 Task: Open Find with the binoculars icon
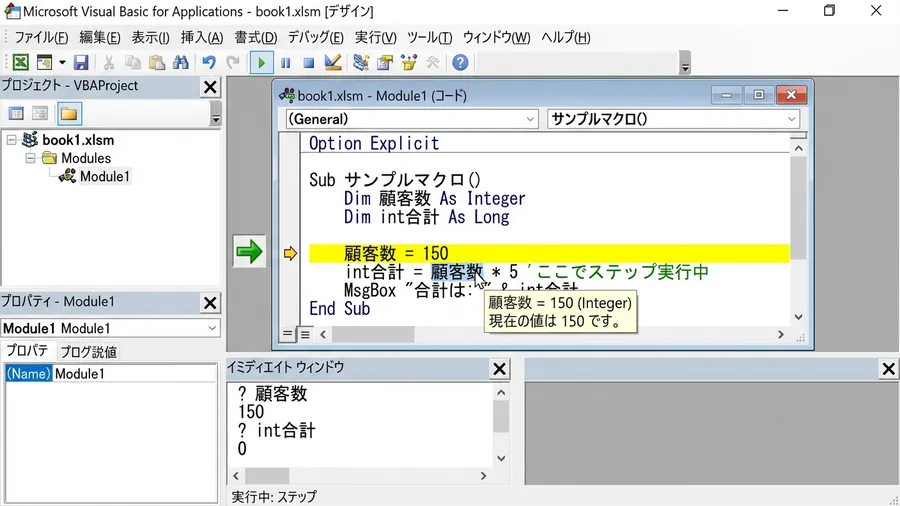click(x=181, y=62)
